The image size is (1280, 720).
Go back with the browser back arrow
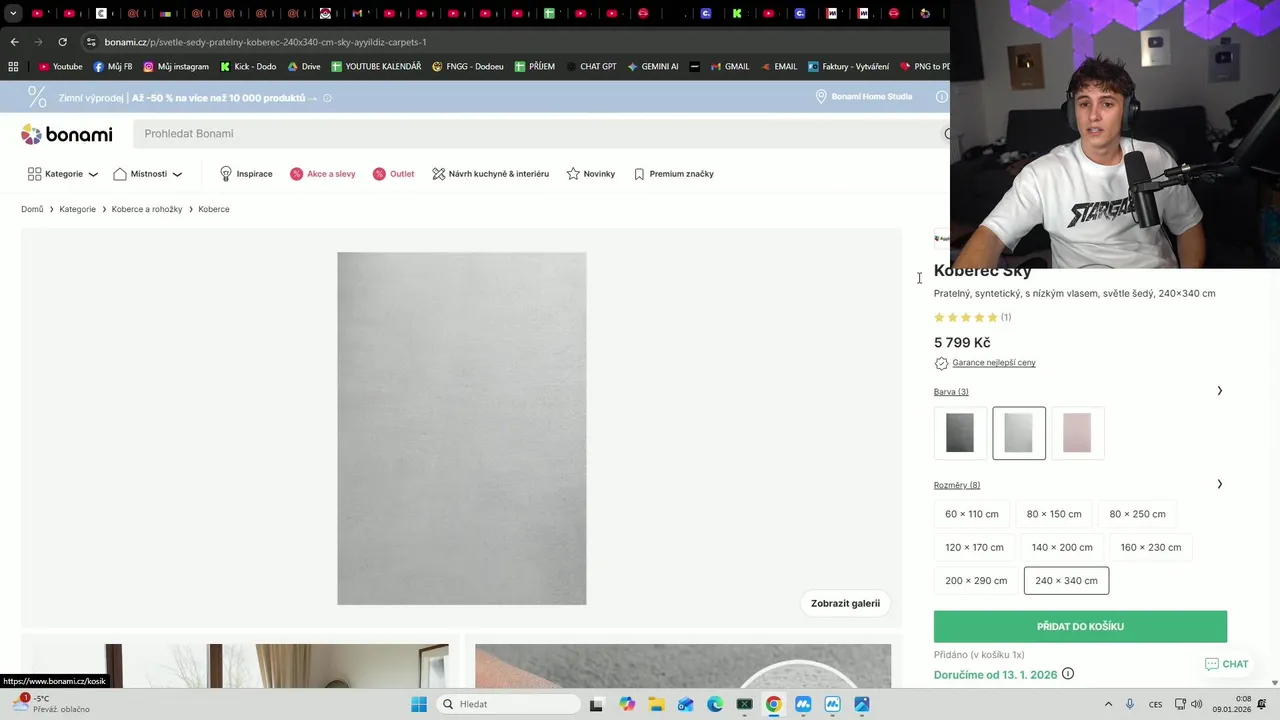tap(14, 42)
